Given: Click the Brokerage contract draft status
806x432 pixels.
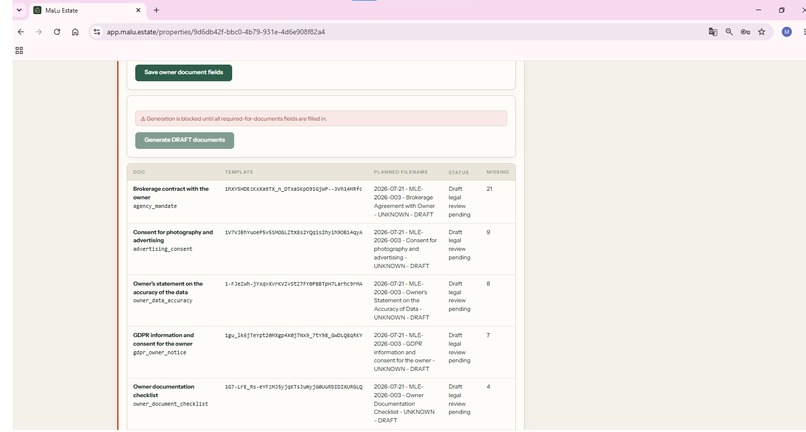Looking at the screenshot, I should pyautogui.click(x=459, y=202).
